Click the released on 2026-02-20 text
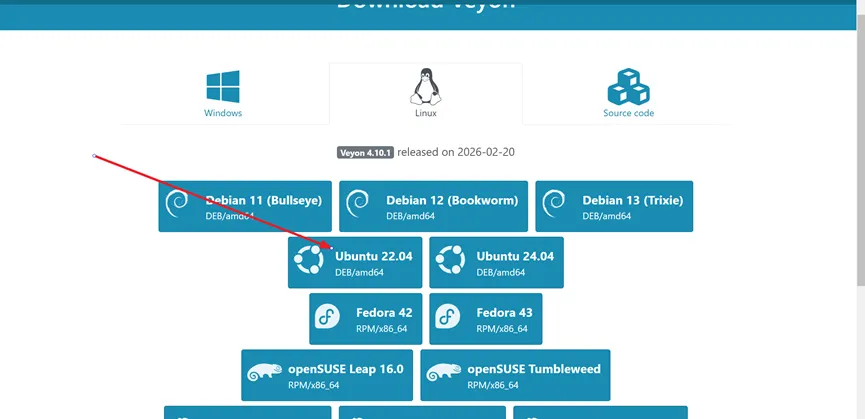 pos(456,152)
